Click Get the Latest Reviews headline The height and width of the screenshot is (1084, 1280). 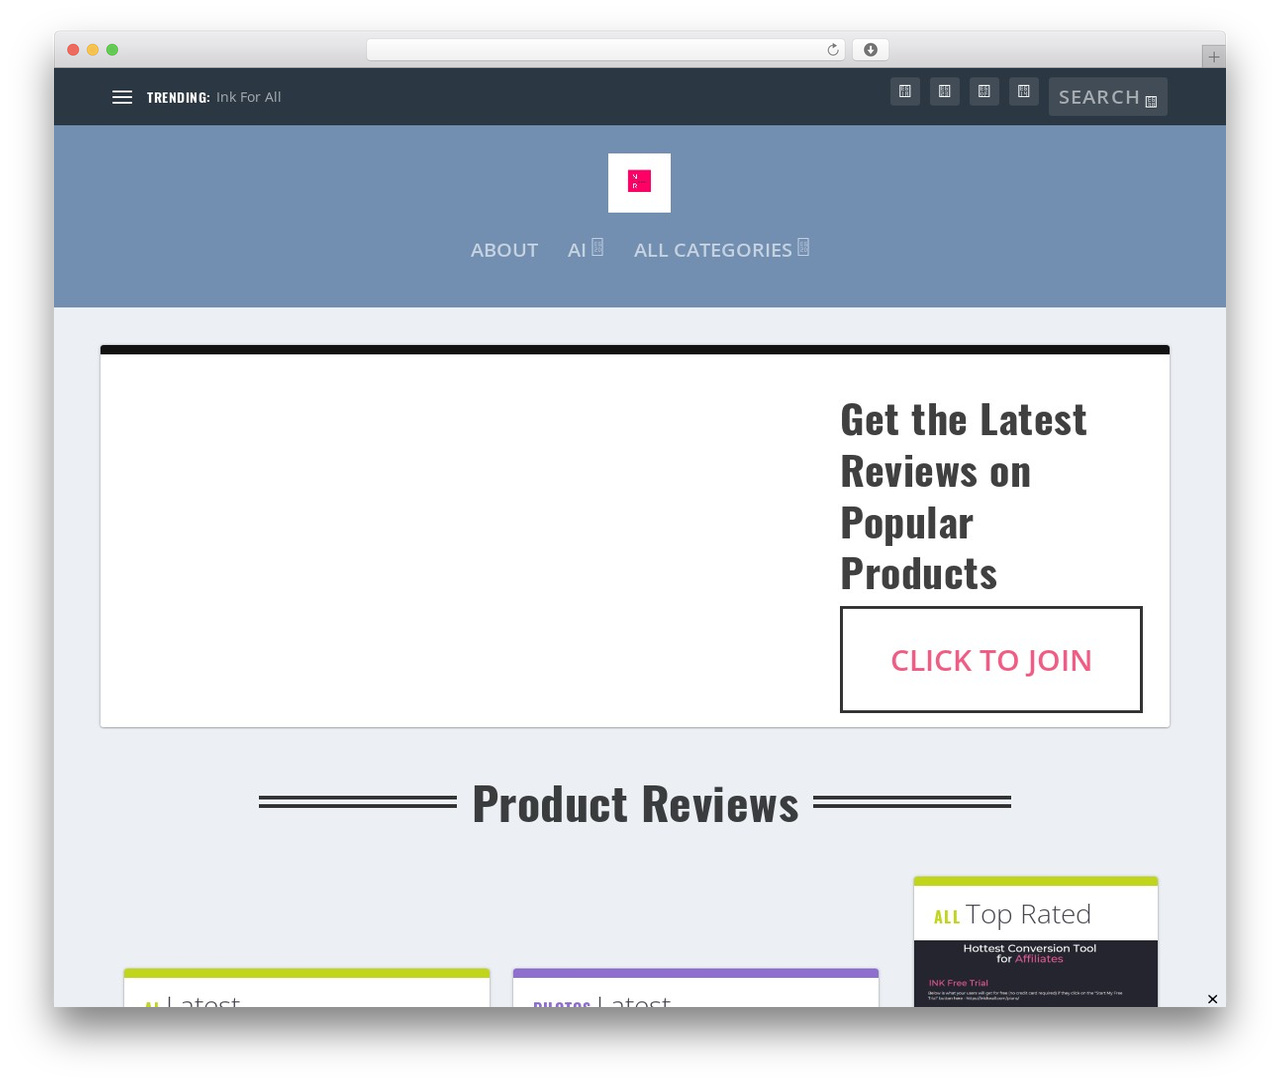click(964, 496)
